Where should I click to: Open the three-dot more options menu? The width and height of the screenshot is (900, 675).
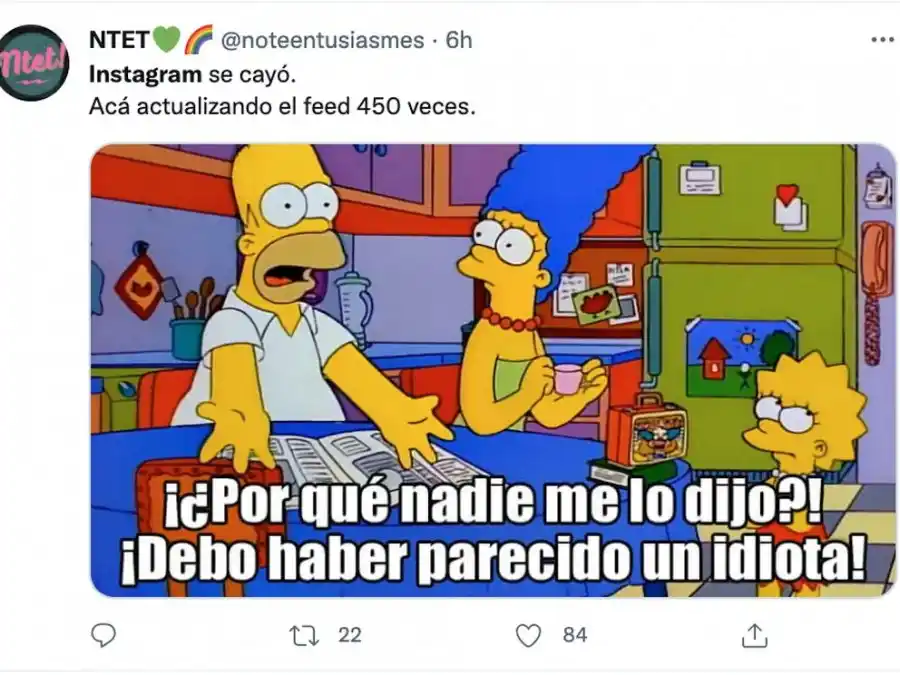pos(883,40)
